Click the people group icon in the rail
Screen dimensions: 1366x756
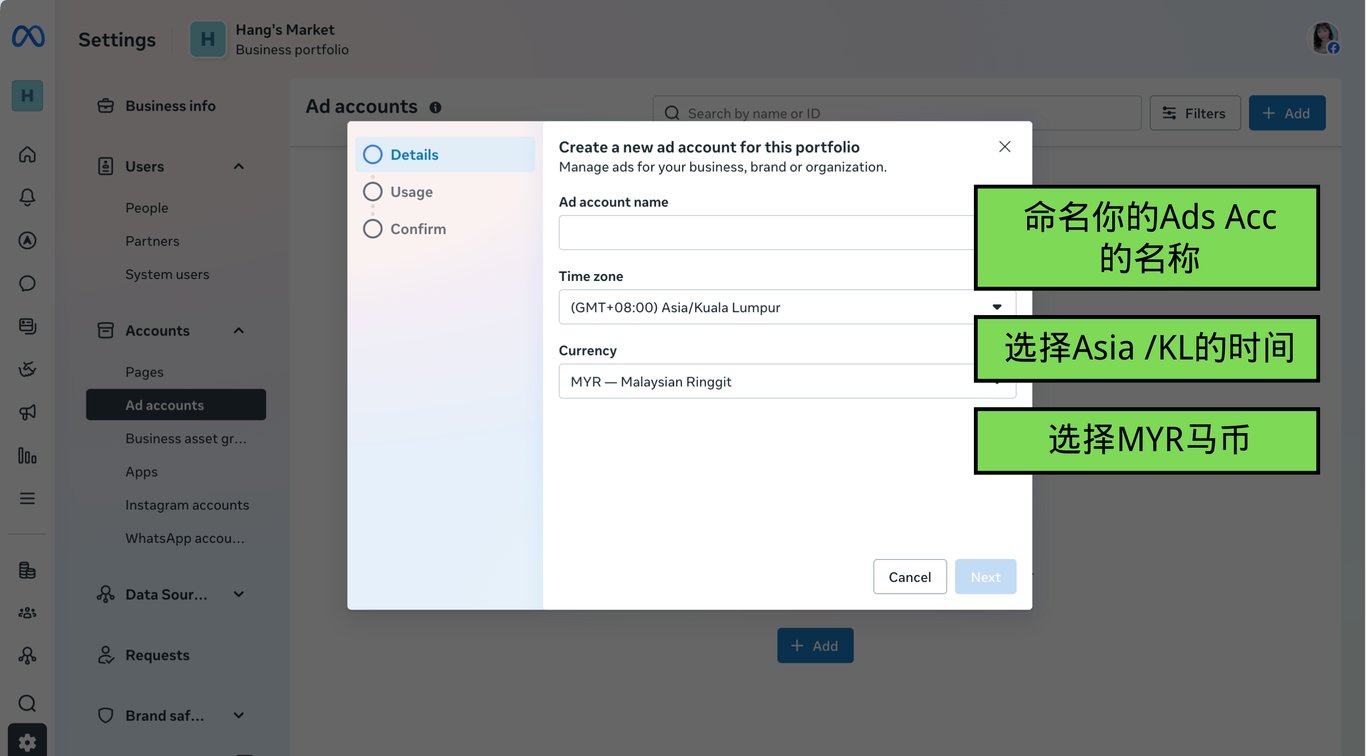(x=27, y=613)
